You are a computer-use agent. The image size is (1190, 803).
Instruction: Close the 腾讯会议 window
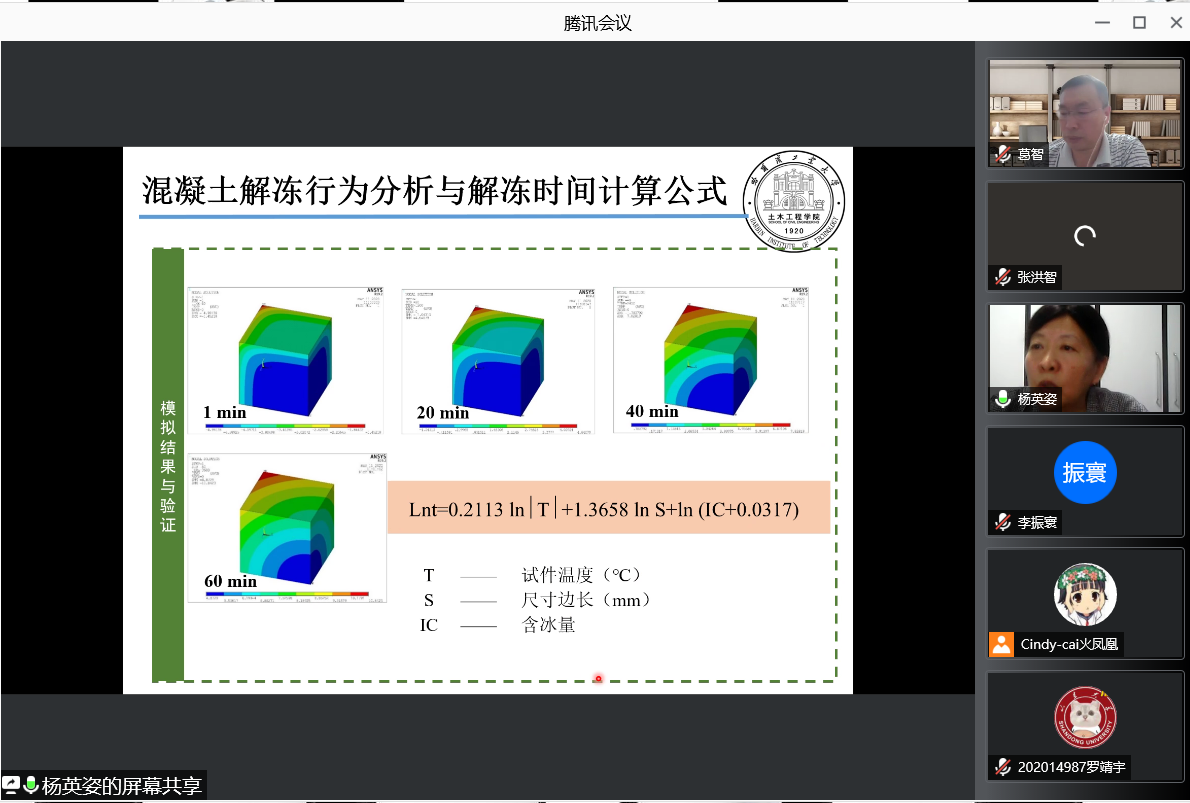pos(1176,23)
